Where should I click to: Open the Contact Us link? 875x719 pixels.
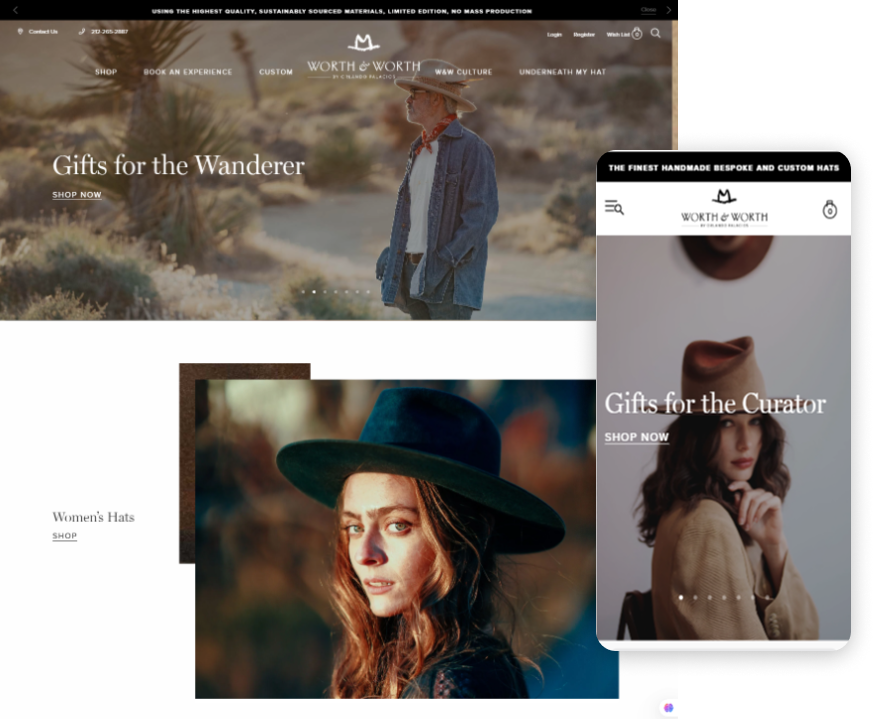42,32
